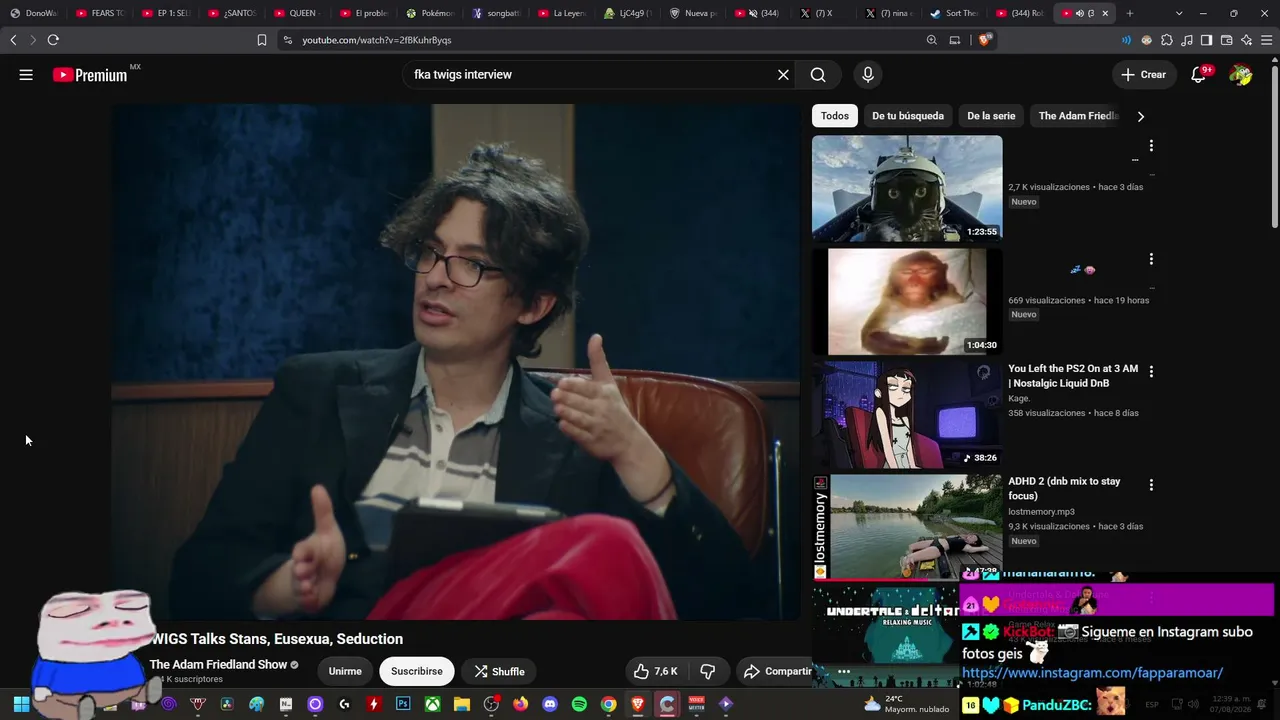Viewport: 1280px width, 720px height.
Task: Open options for the cat pilot video
Action: 1151,146
